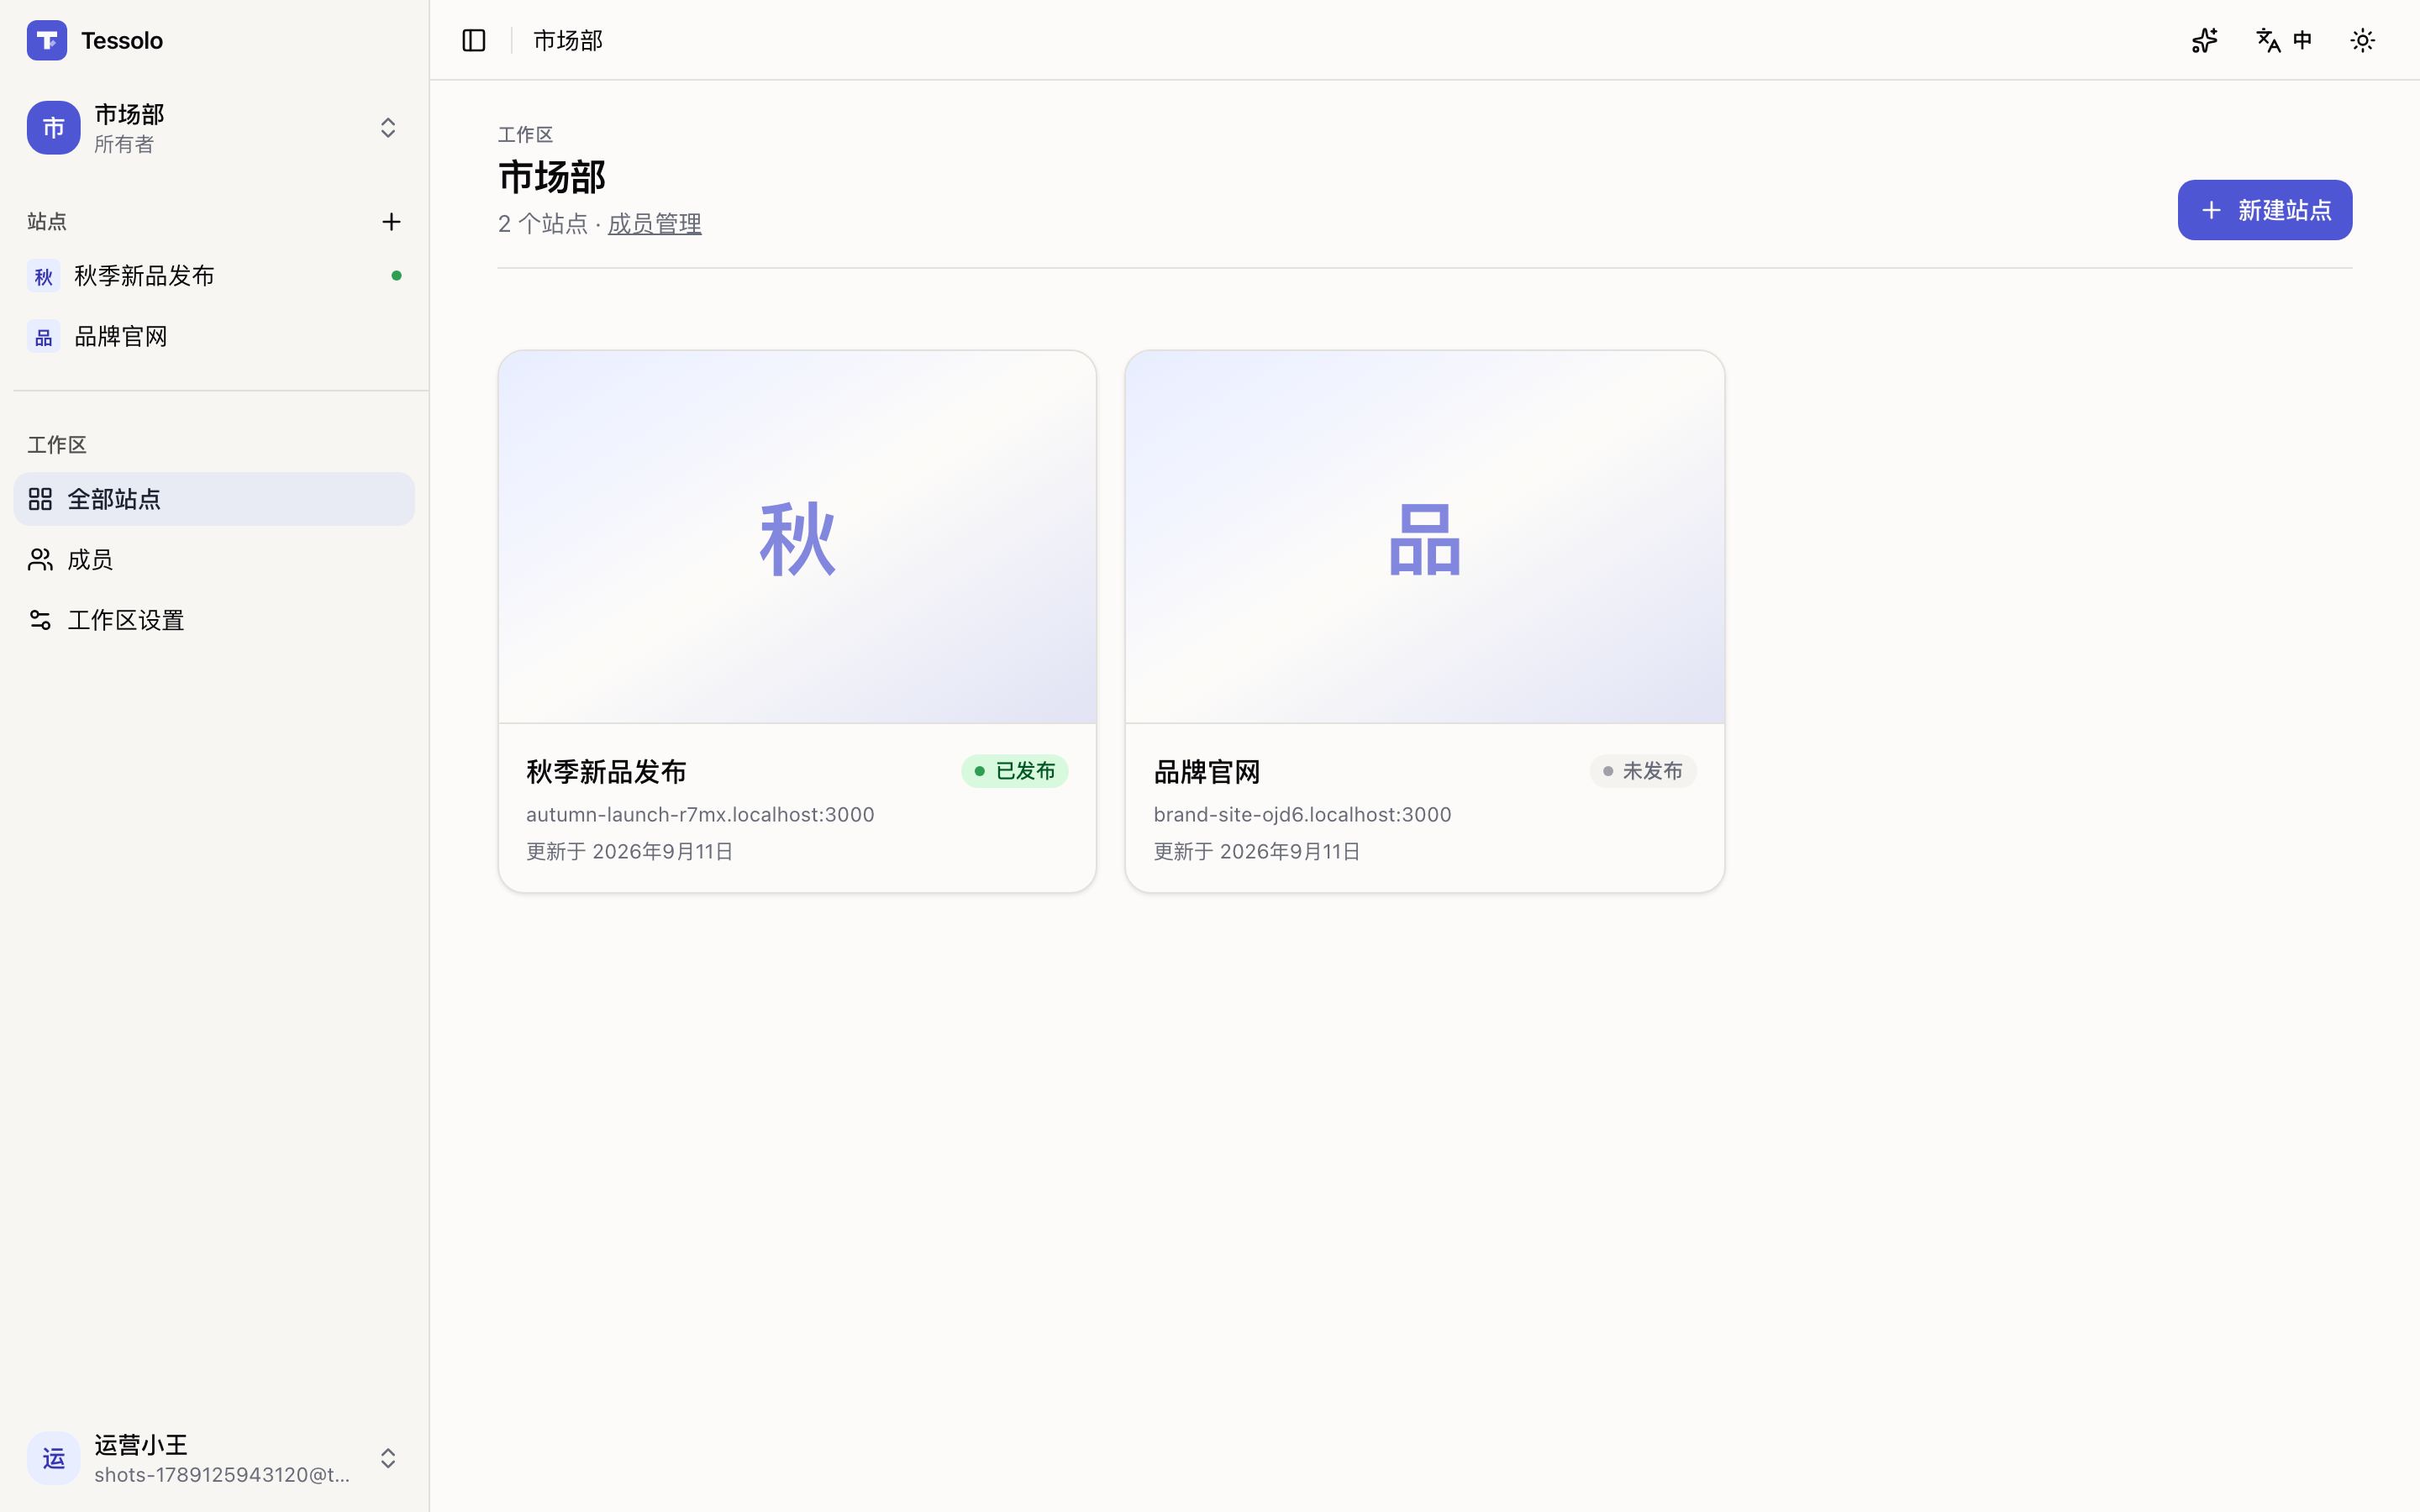Expand the 运营小王 account menu chevron
Image resolution: width=2420 pixels, height=1512 pixels.
pyautogui.click(x=388, y=1458)
